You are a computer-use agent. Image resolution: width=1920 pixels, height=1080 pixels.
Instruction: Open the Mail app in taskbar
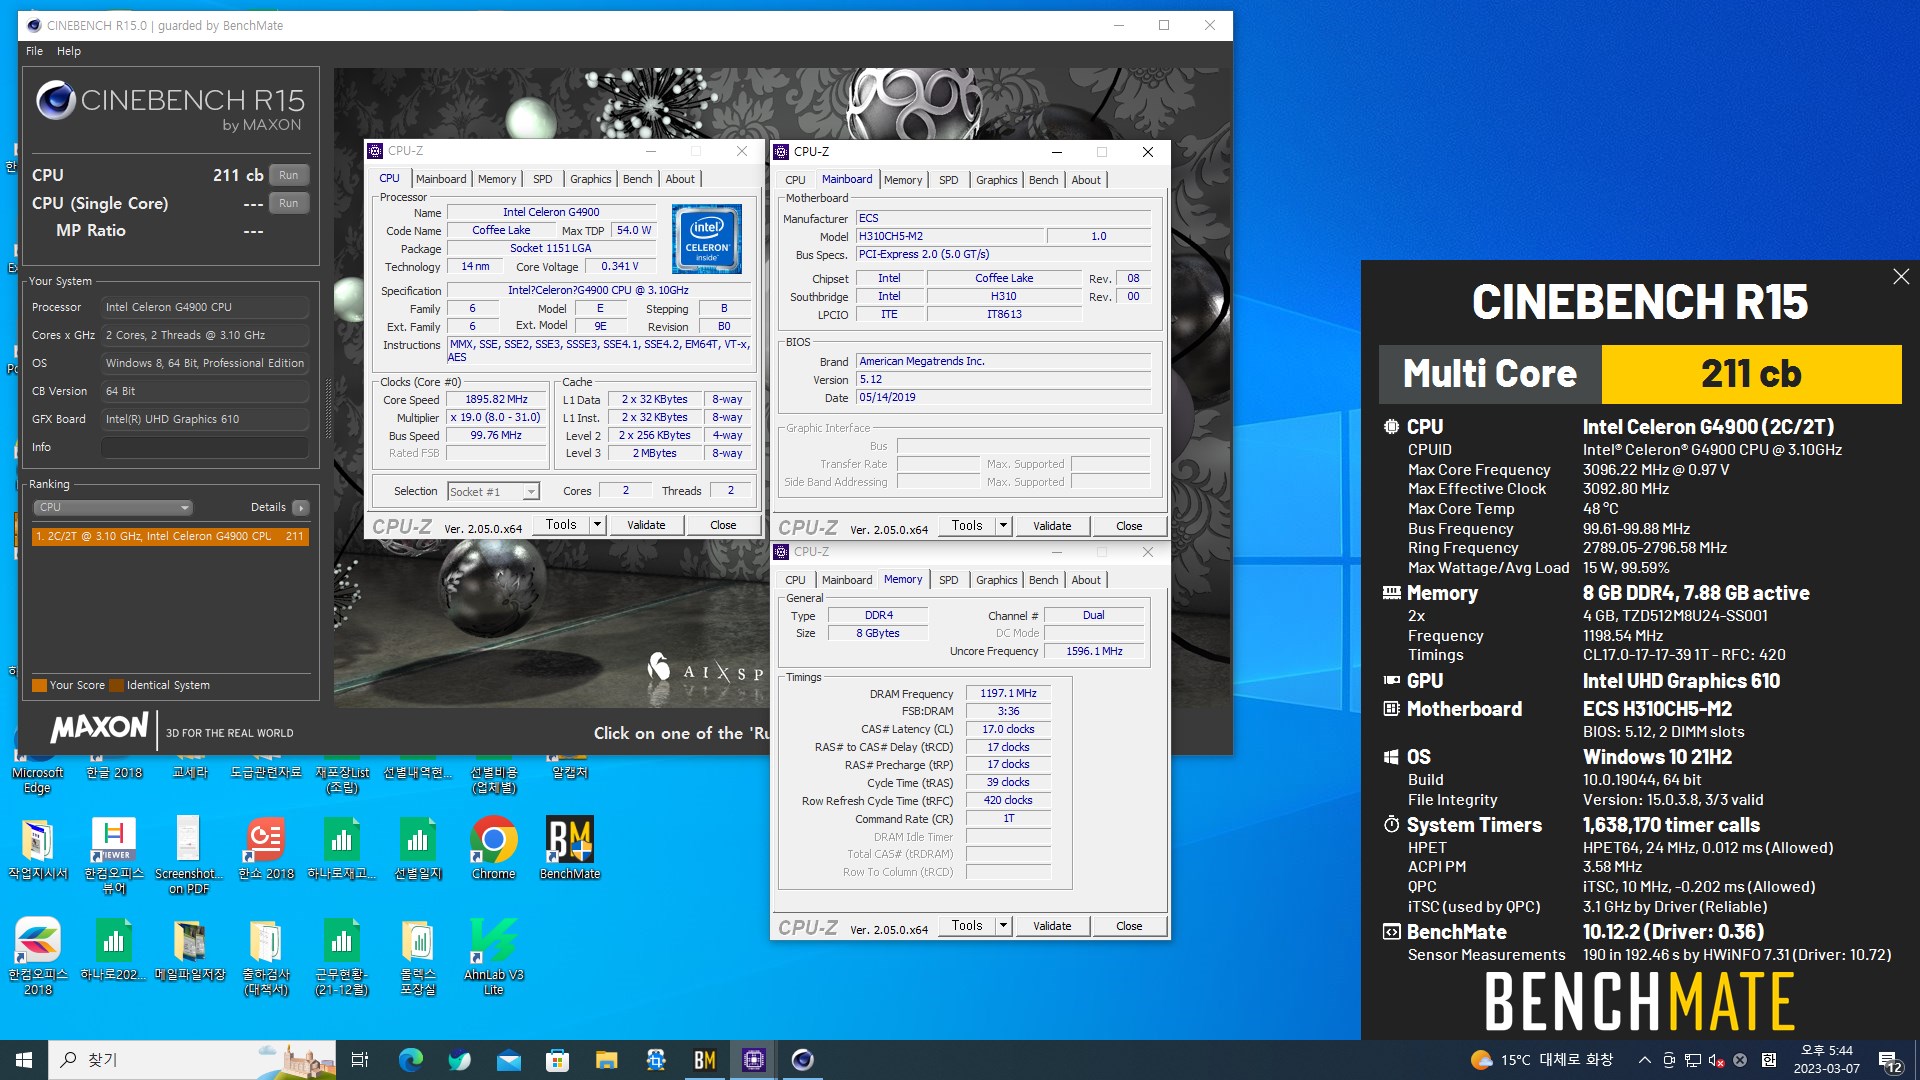click(x=508, y=1060)
